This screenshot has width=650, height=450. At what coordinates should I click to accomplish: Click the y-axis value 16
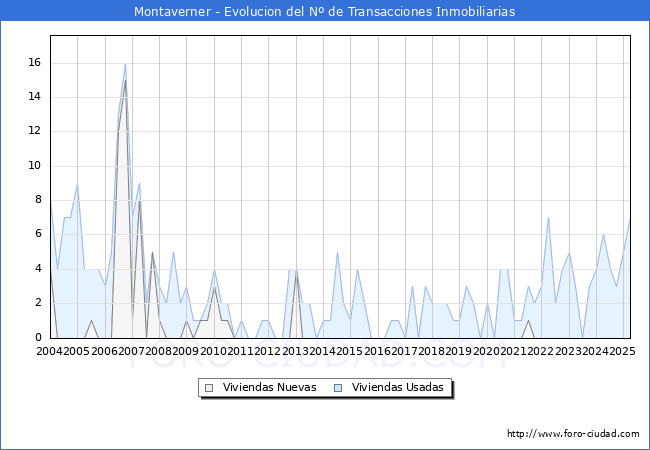coord(34,63)
